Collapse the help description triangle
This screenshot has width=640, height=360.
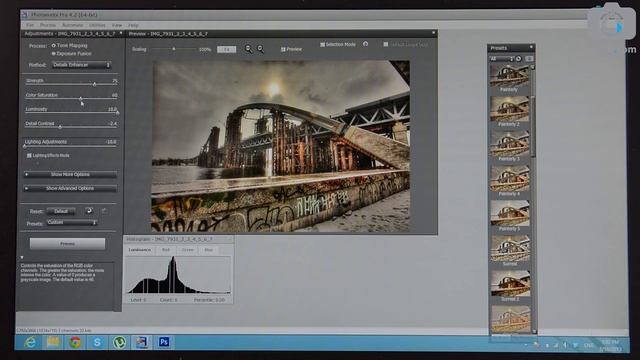22,258
